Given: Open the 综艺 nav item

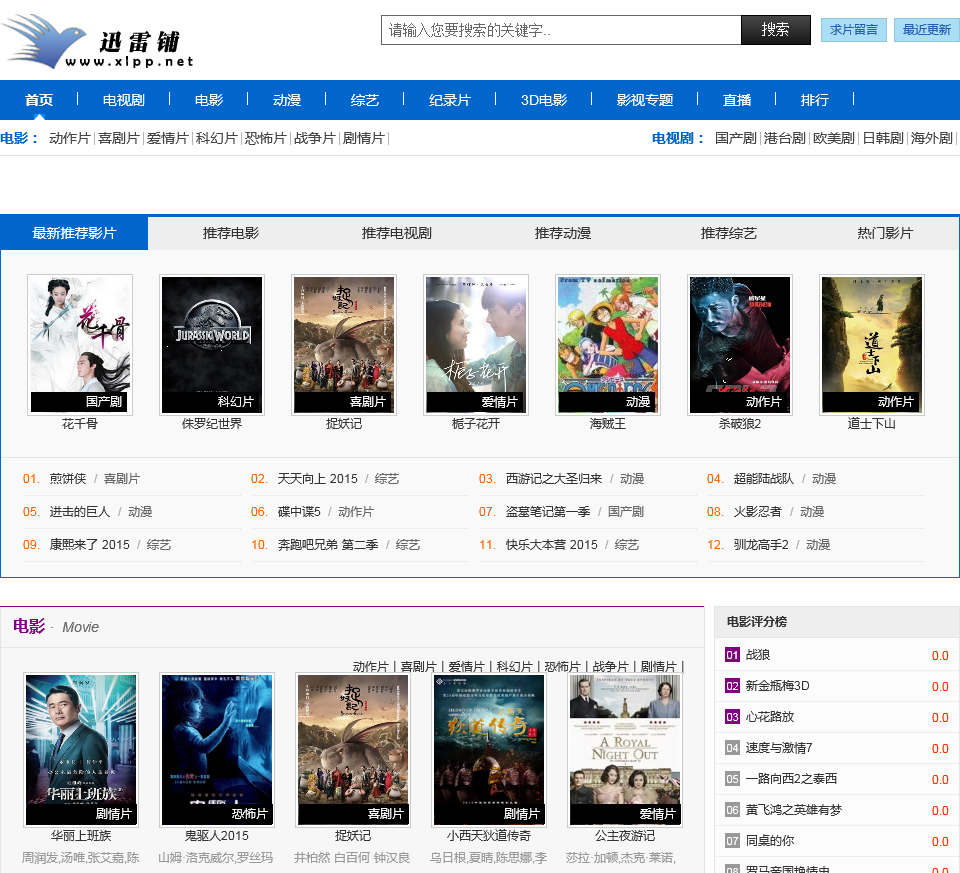Looking at the screenshot, I should 365,100.
